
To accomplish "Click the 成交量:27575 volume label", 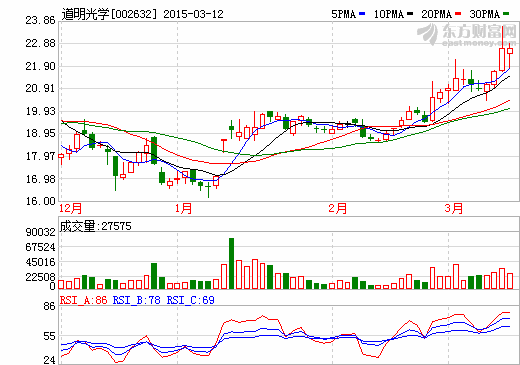I will [x=96, y=226].
